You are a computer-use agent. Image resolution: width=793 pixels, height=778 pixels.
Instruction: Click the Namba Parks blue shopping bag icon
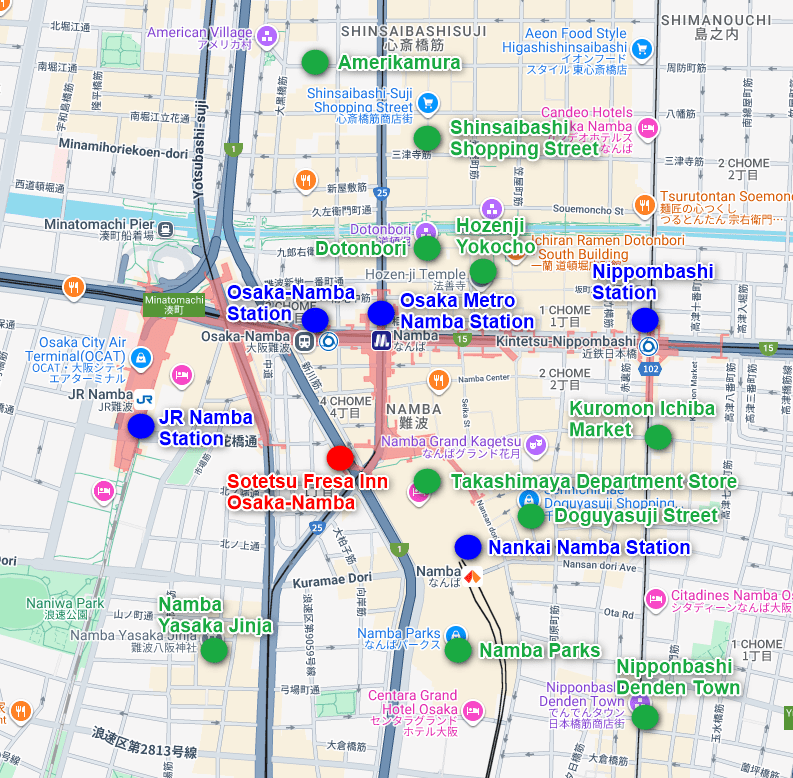pos(456,634)
